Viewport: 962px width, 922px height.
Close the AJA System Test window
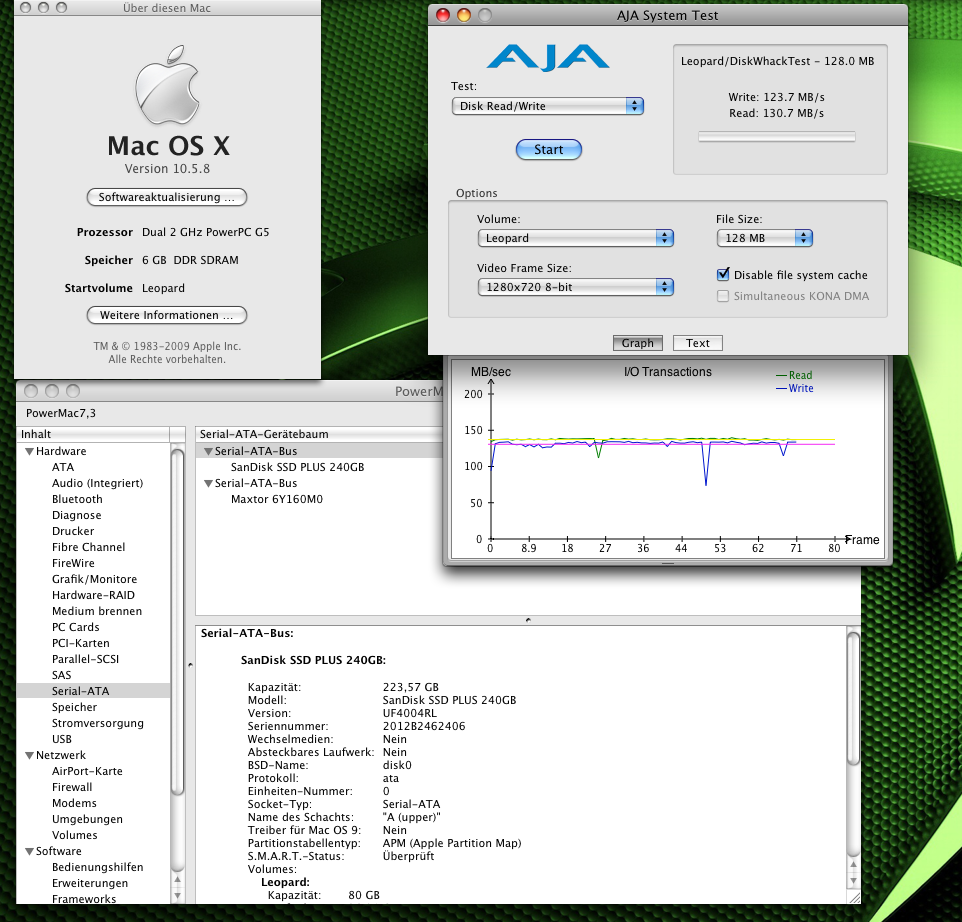point(443,15)
